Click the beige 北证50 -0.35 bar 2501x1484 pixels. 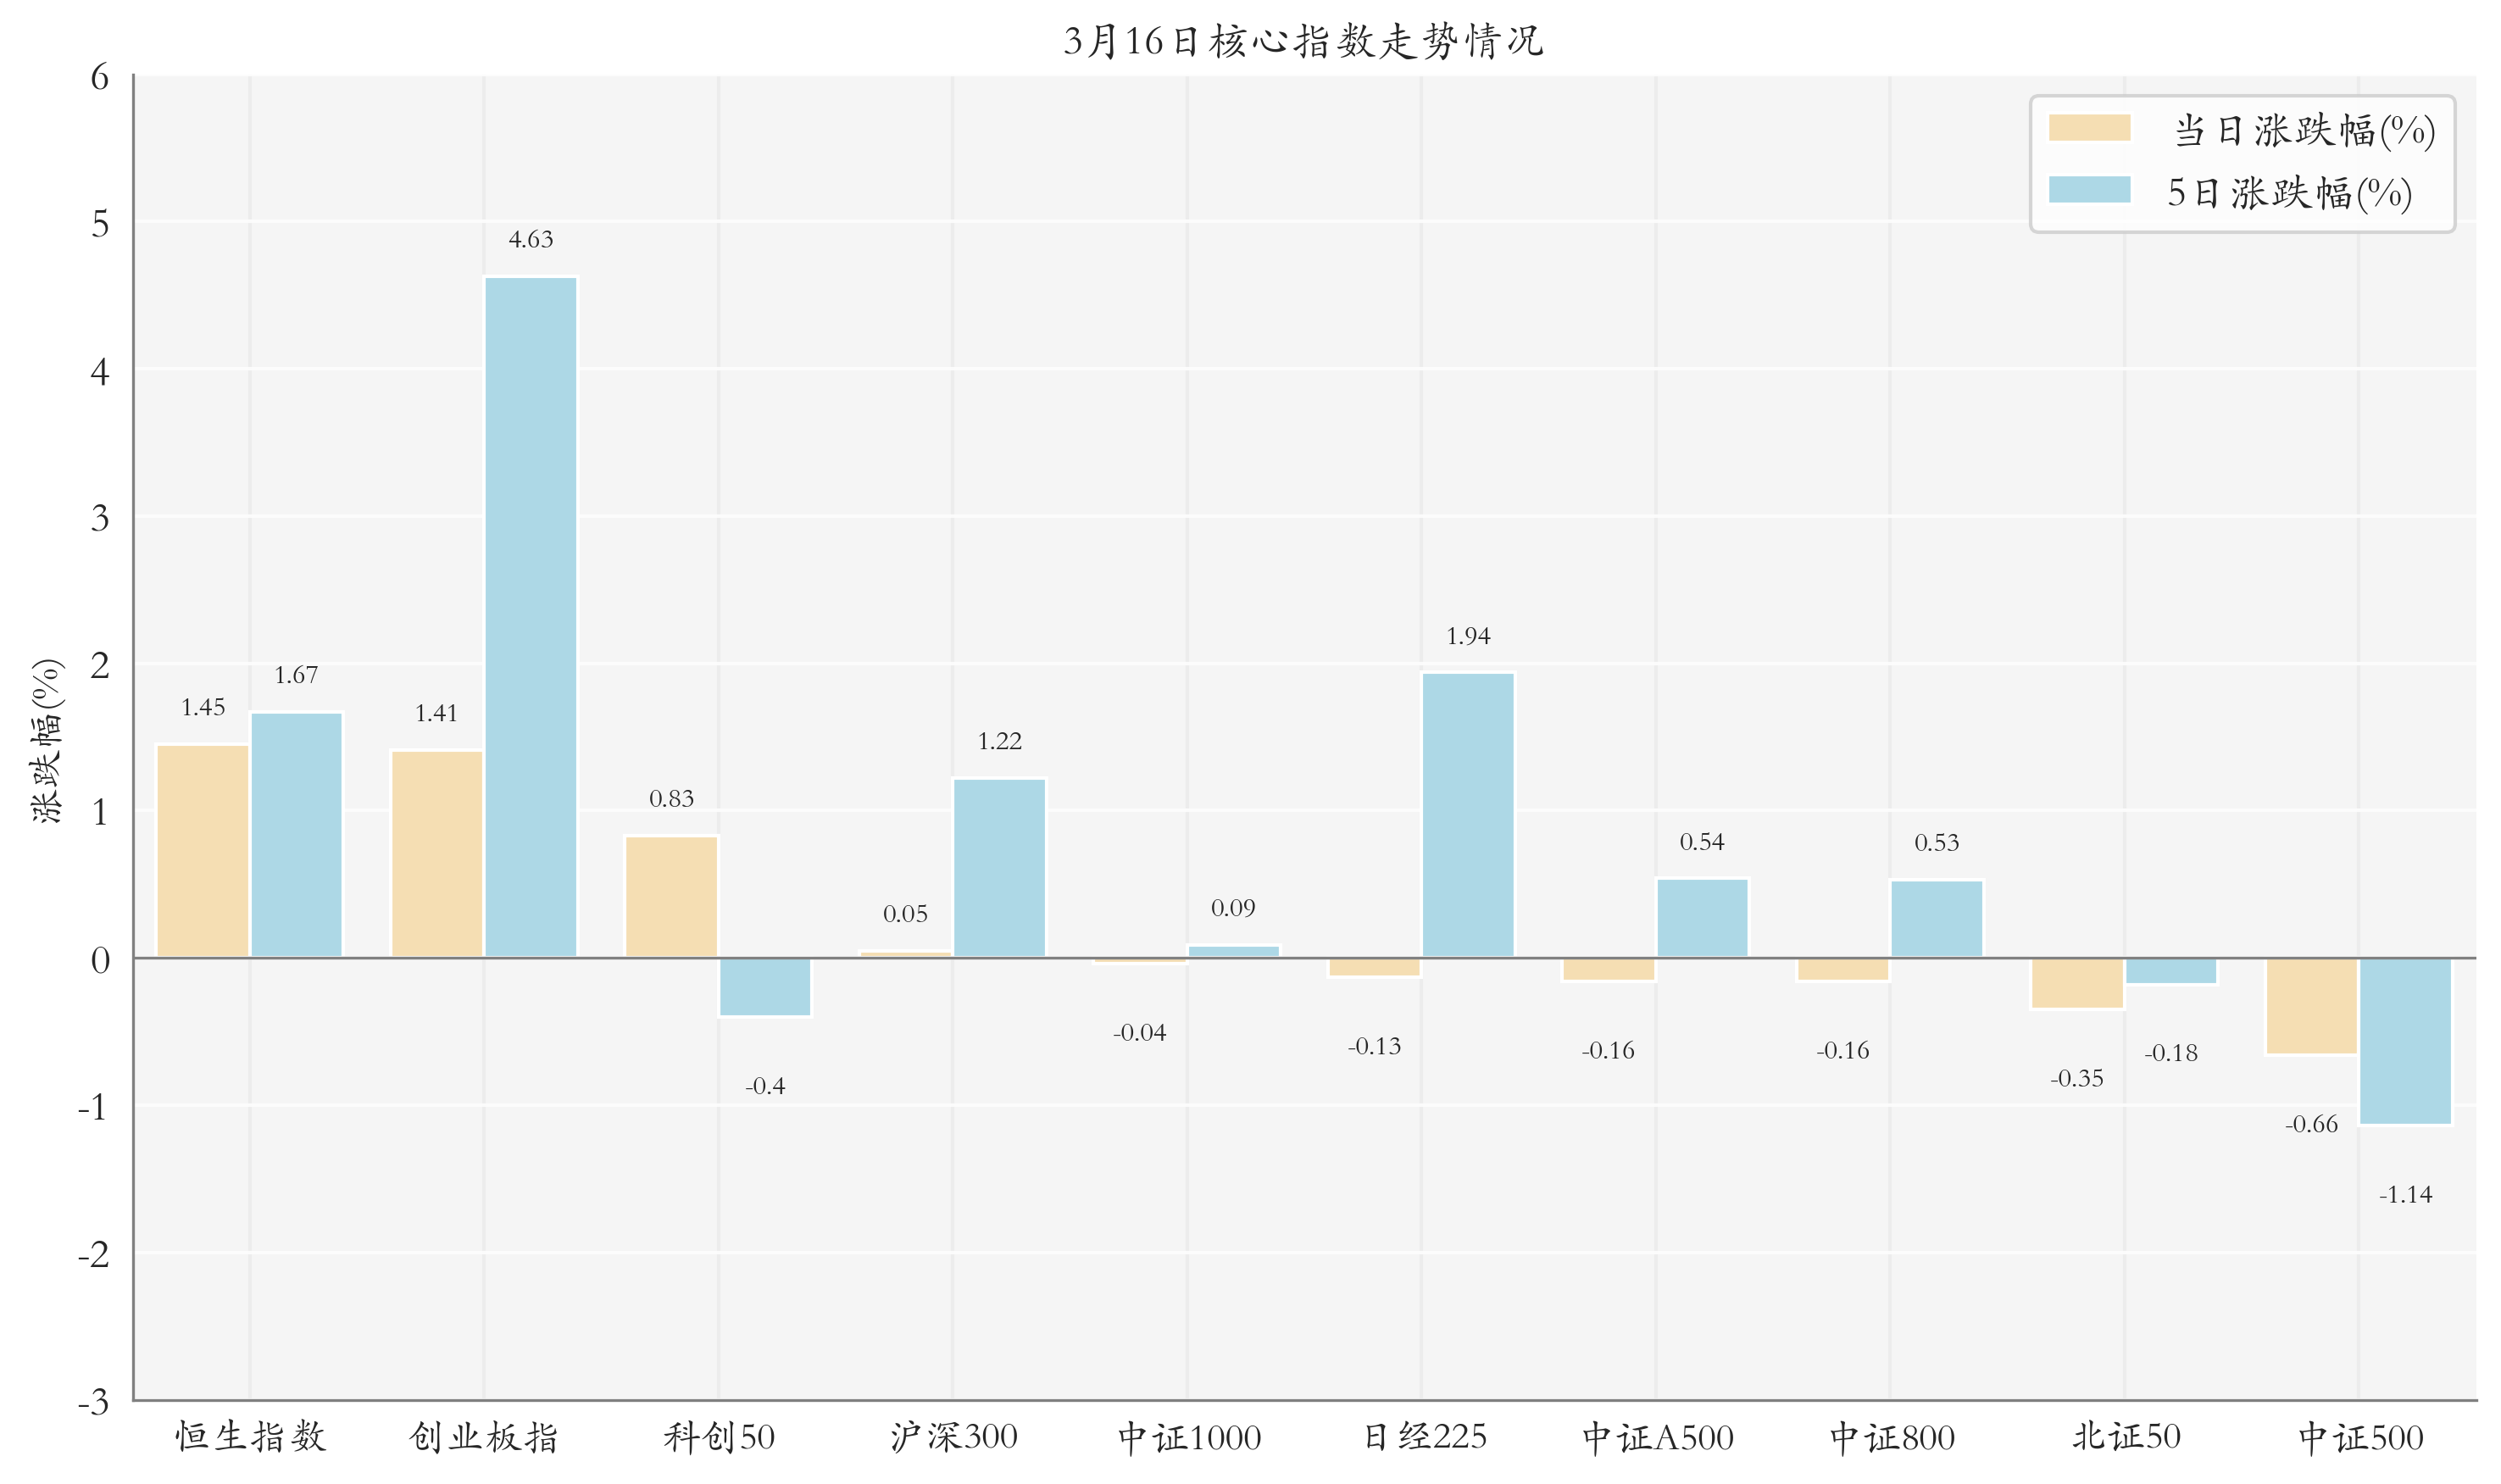coord(2076,983)
